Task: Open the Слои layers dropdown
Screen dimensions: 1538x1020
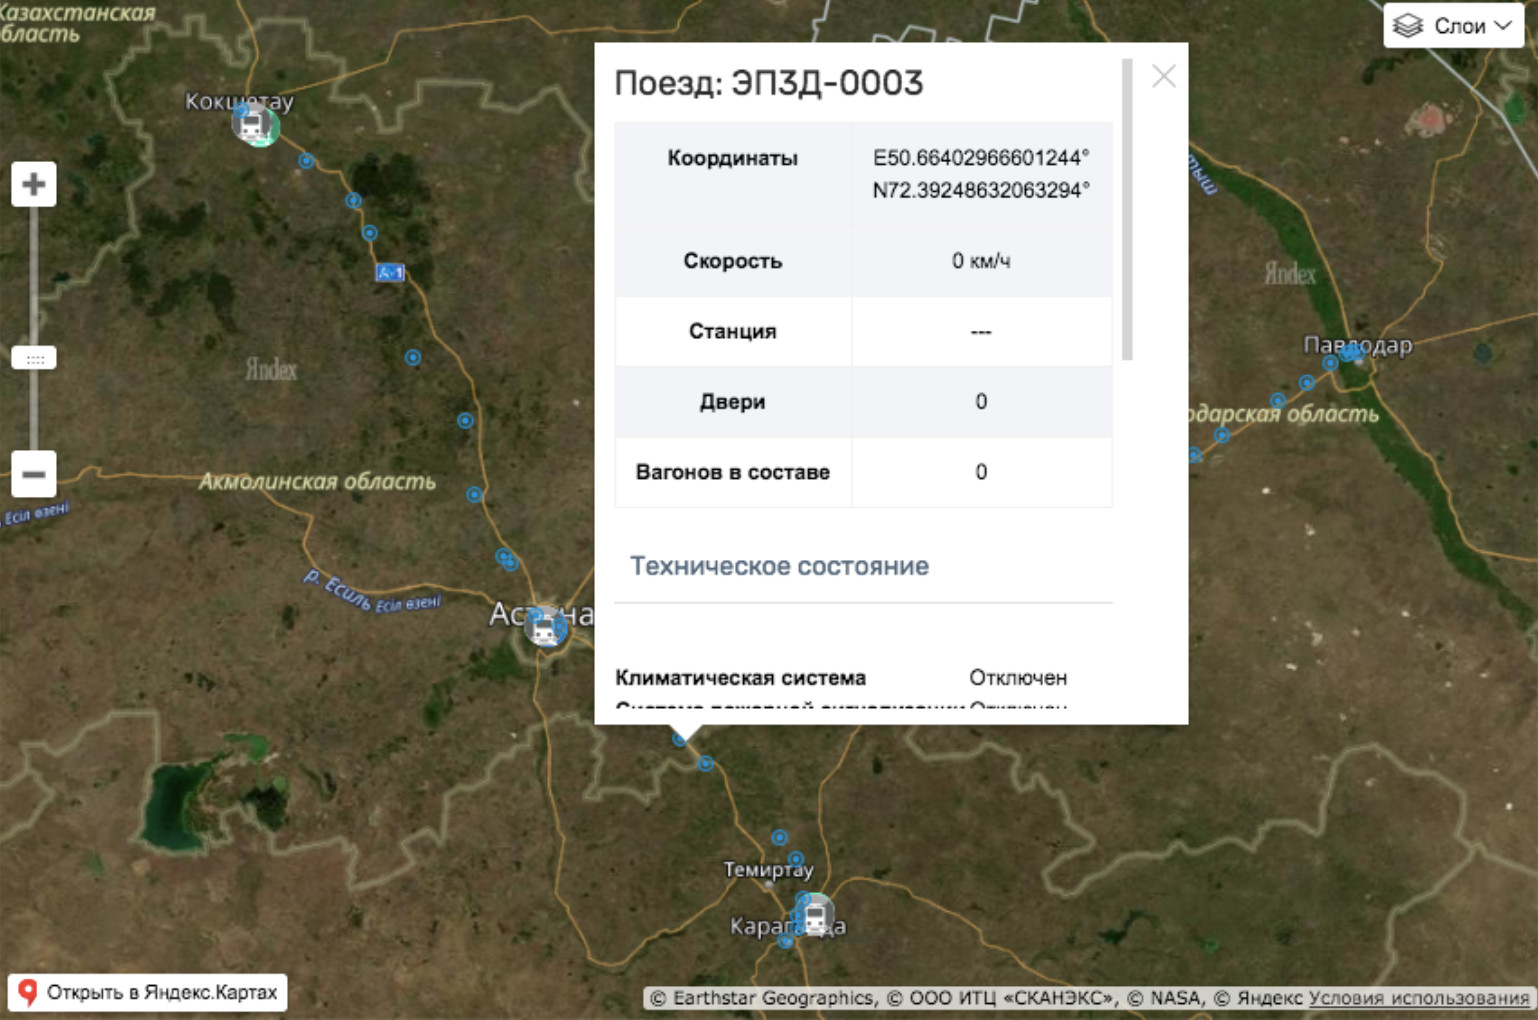Action: click(x=1453, y=26)
